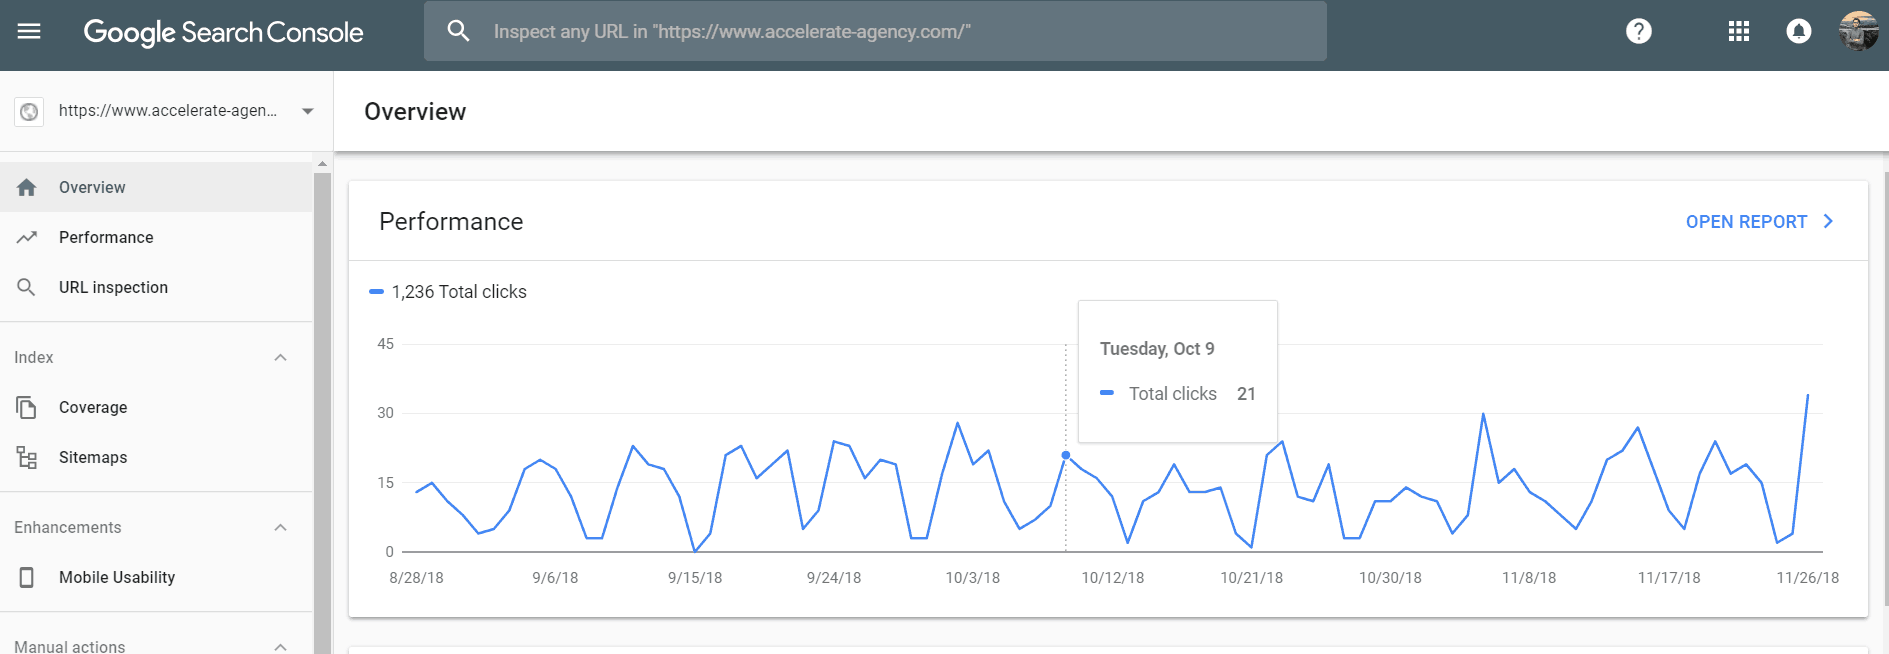Collapse the Index section
1889x654 pixels.
281,357
